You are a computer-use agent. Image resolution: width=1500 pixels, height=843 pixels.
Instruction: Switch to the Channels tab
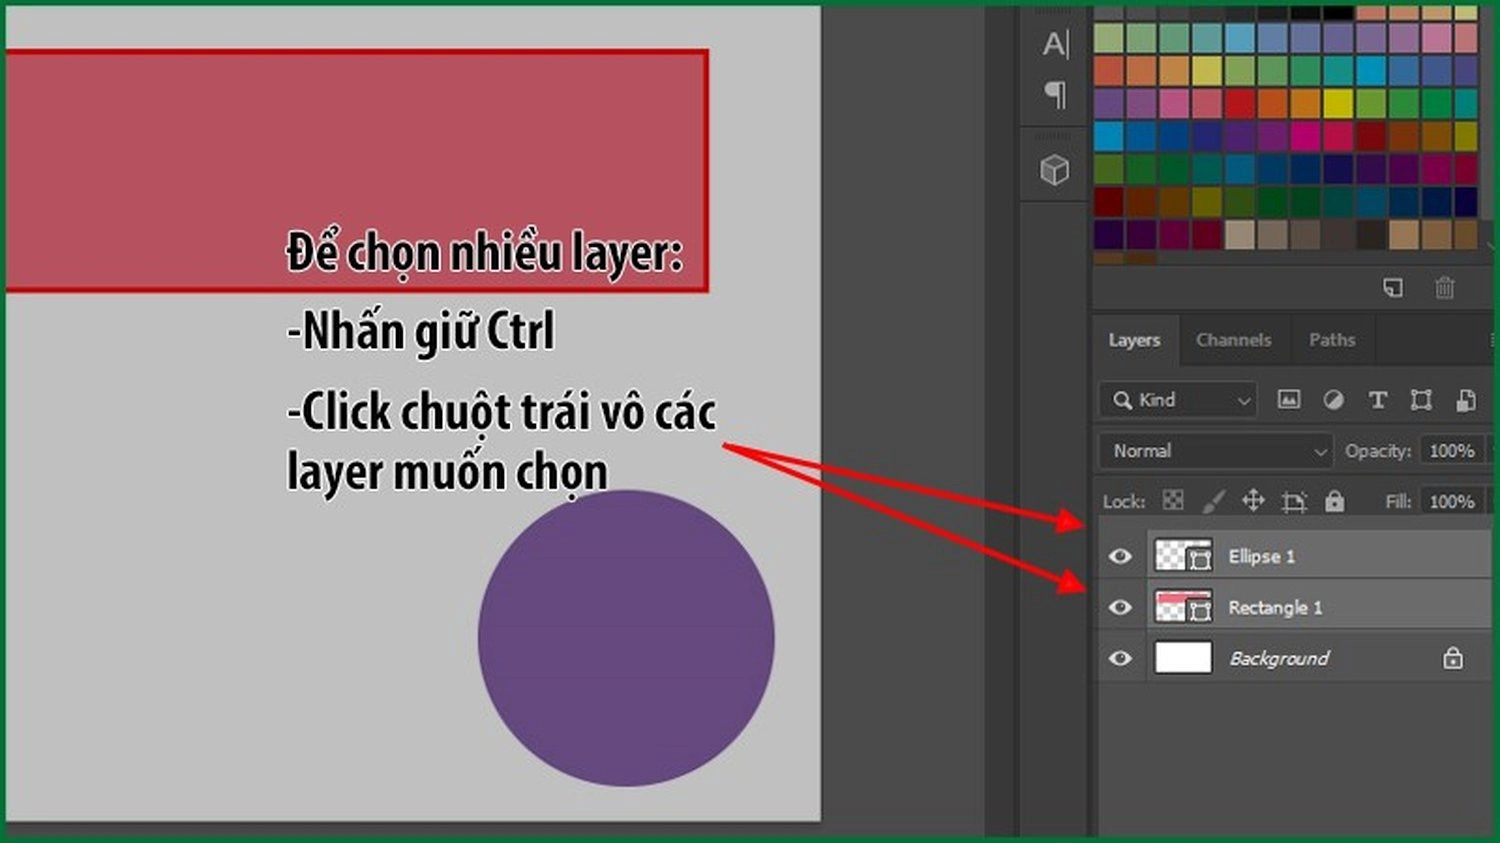[x=1234, y=340]
